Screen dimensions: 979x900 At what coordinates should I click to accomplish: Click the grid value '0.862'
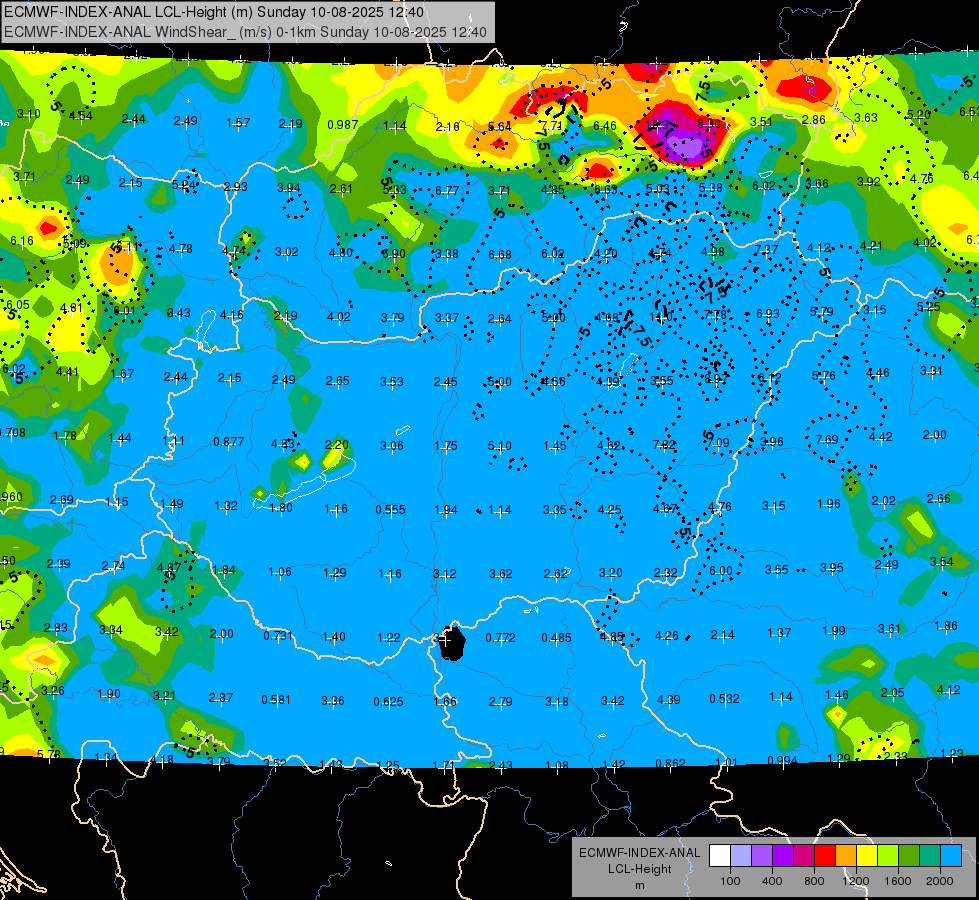[x=671, y=763]
